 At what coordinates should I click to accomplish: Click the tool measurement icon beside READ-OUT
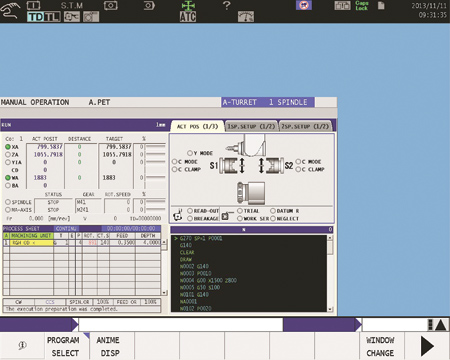(178, 215)
